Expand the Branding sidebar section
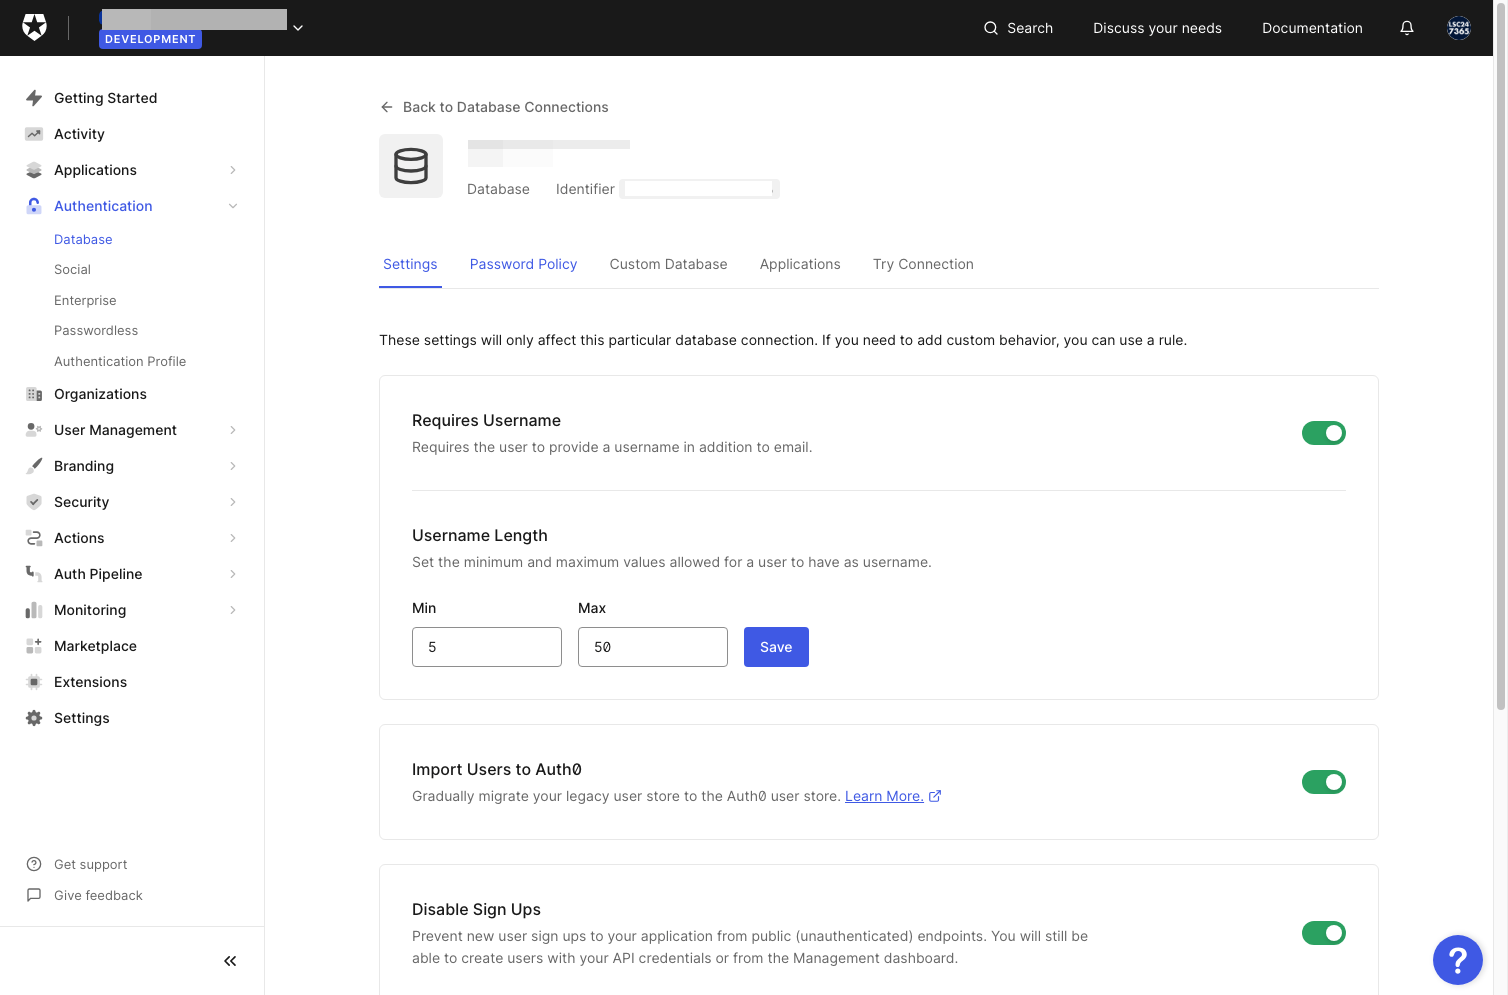 pos(233,466)
